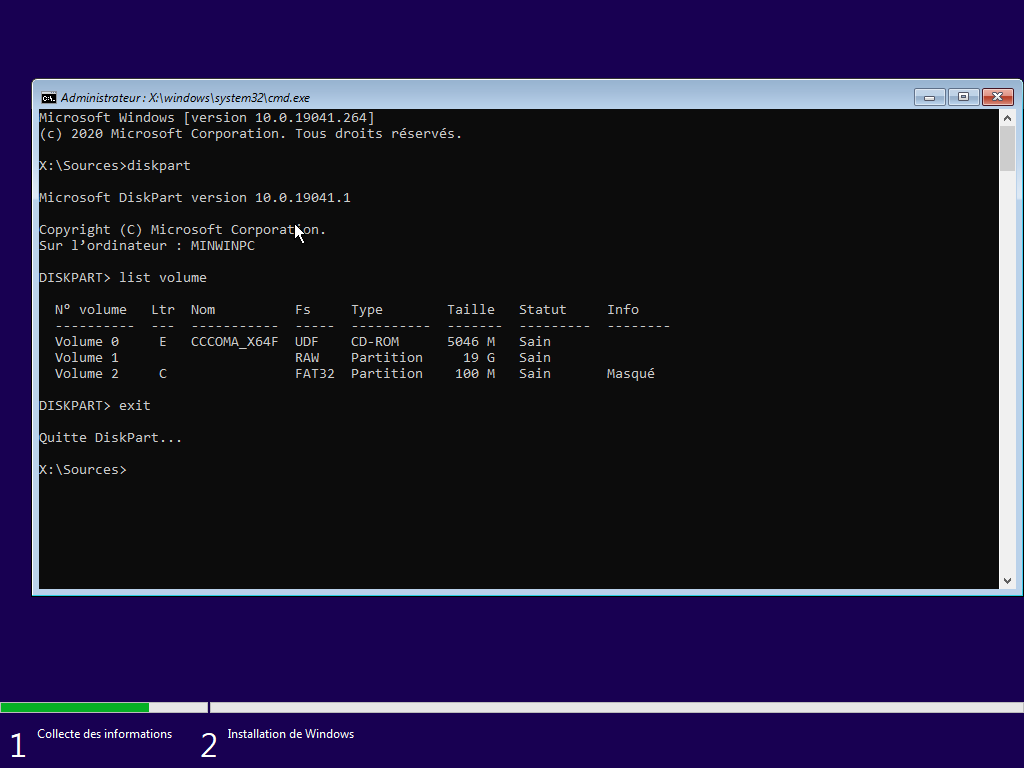Click the 'FAT32' file system cell
This screenshot has width=1024, height=768.
coord(315,374)
